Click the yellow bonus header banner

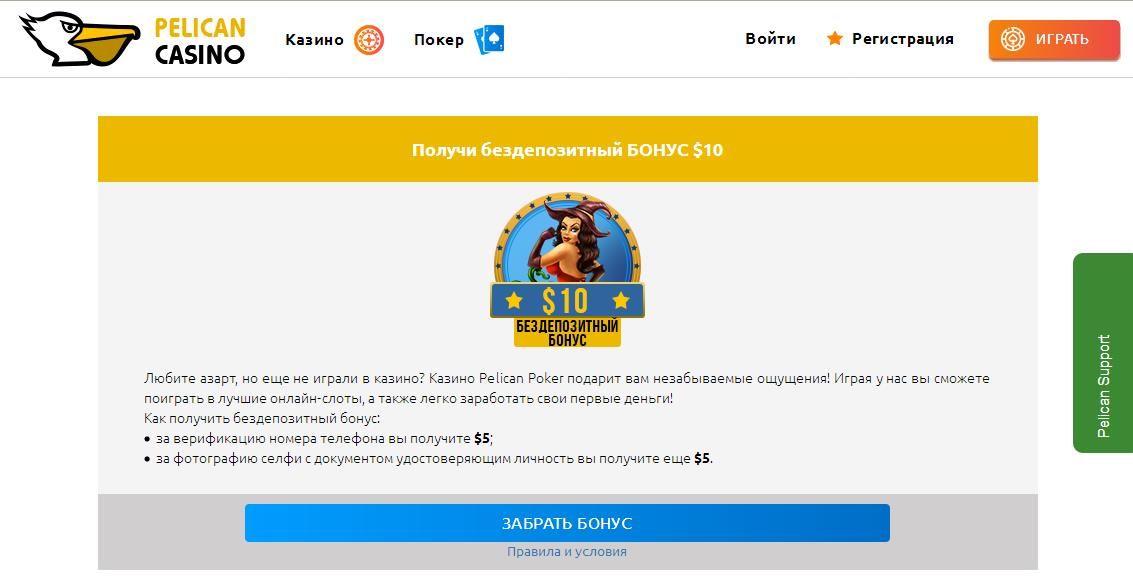tap(568, 150)
